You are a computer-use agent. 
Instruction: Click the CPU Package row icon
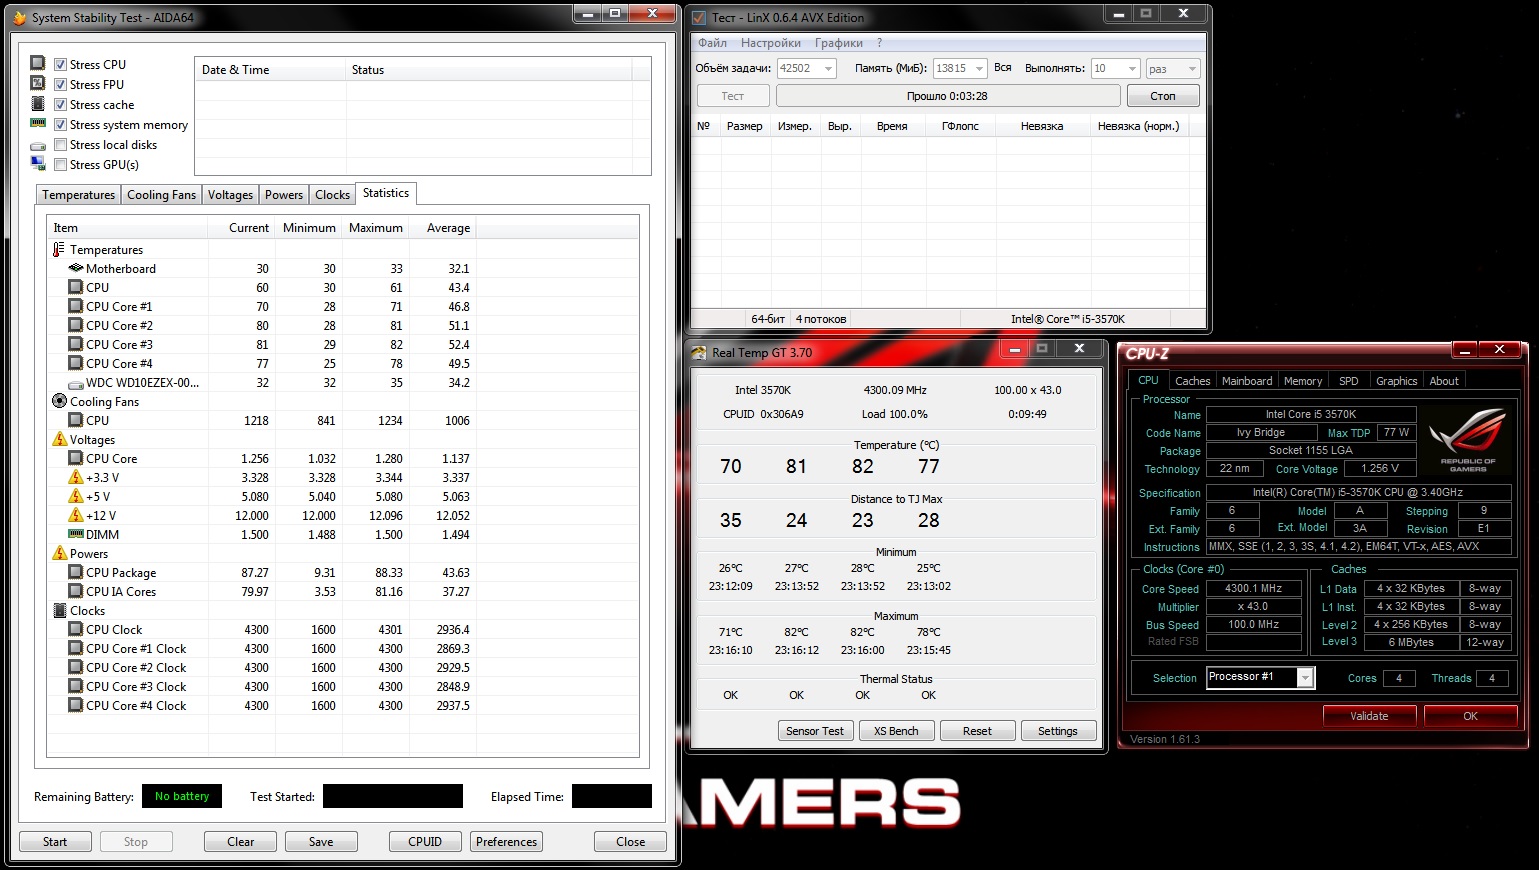point(75,573)
